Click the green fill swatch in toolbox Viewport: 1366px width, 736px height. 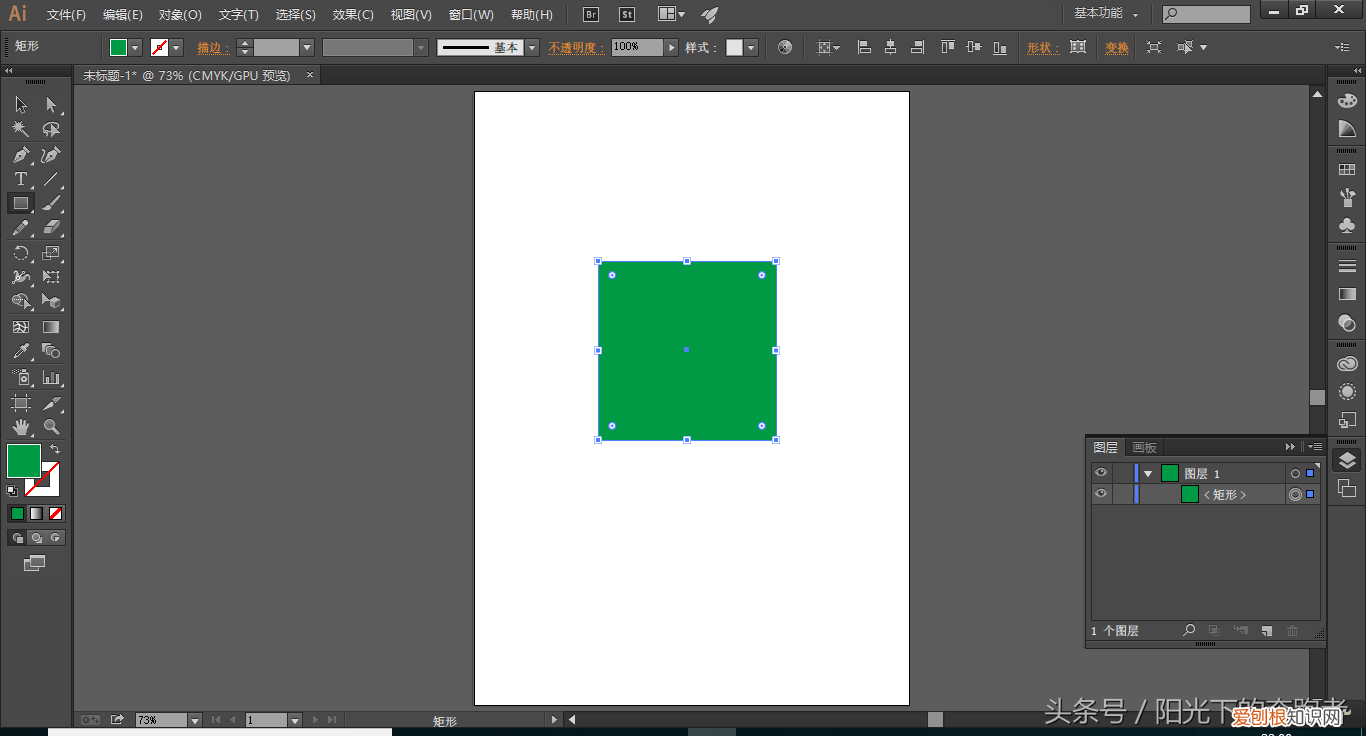pyautogui.click(x=23, y=461)
